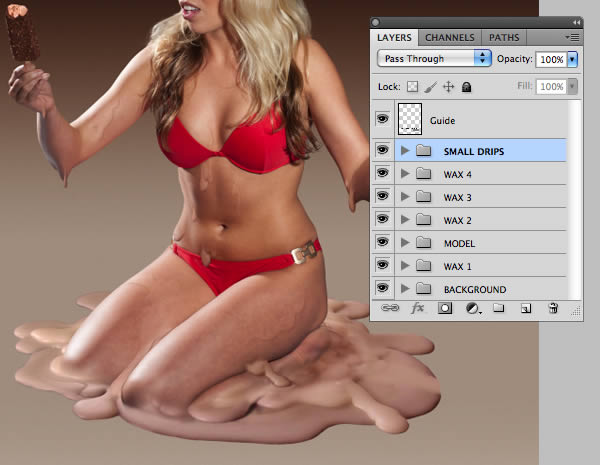This screenshot has height=465, width=600.
Task: Expand the BACKGROUND group
Action: click(405, 289)
